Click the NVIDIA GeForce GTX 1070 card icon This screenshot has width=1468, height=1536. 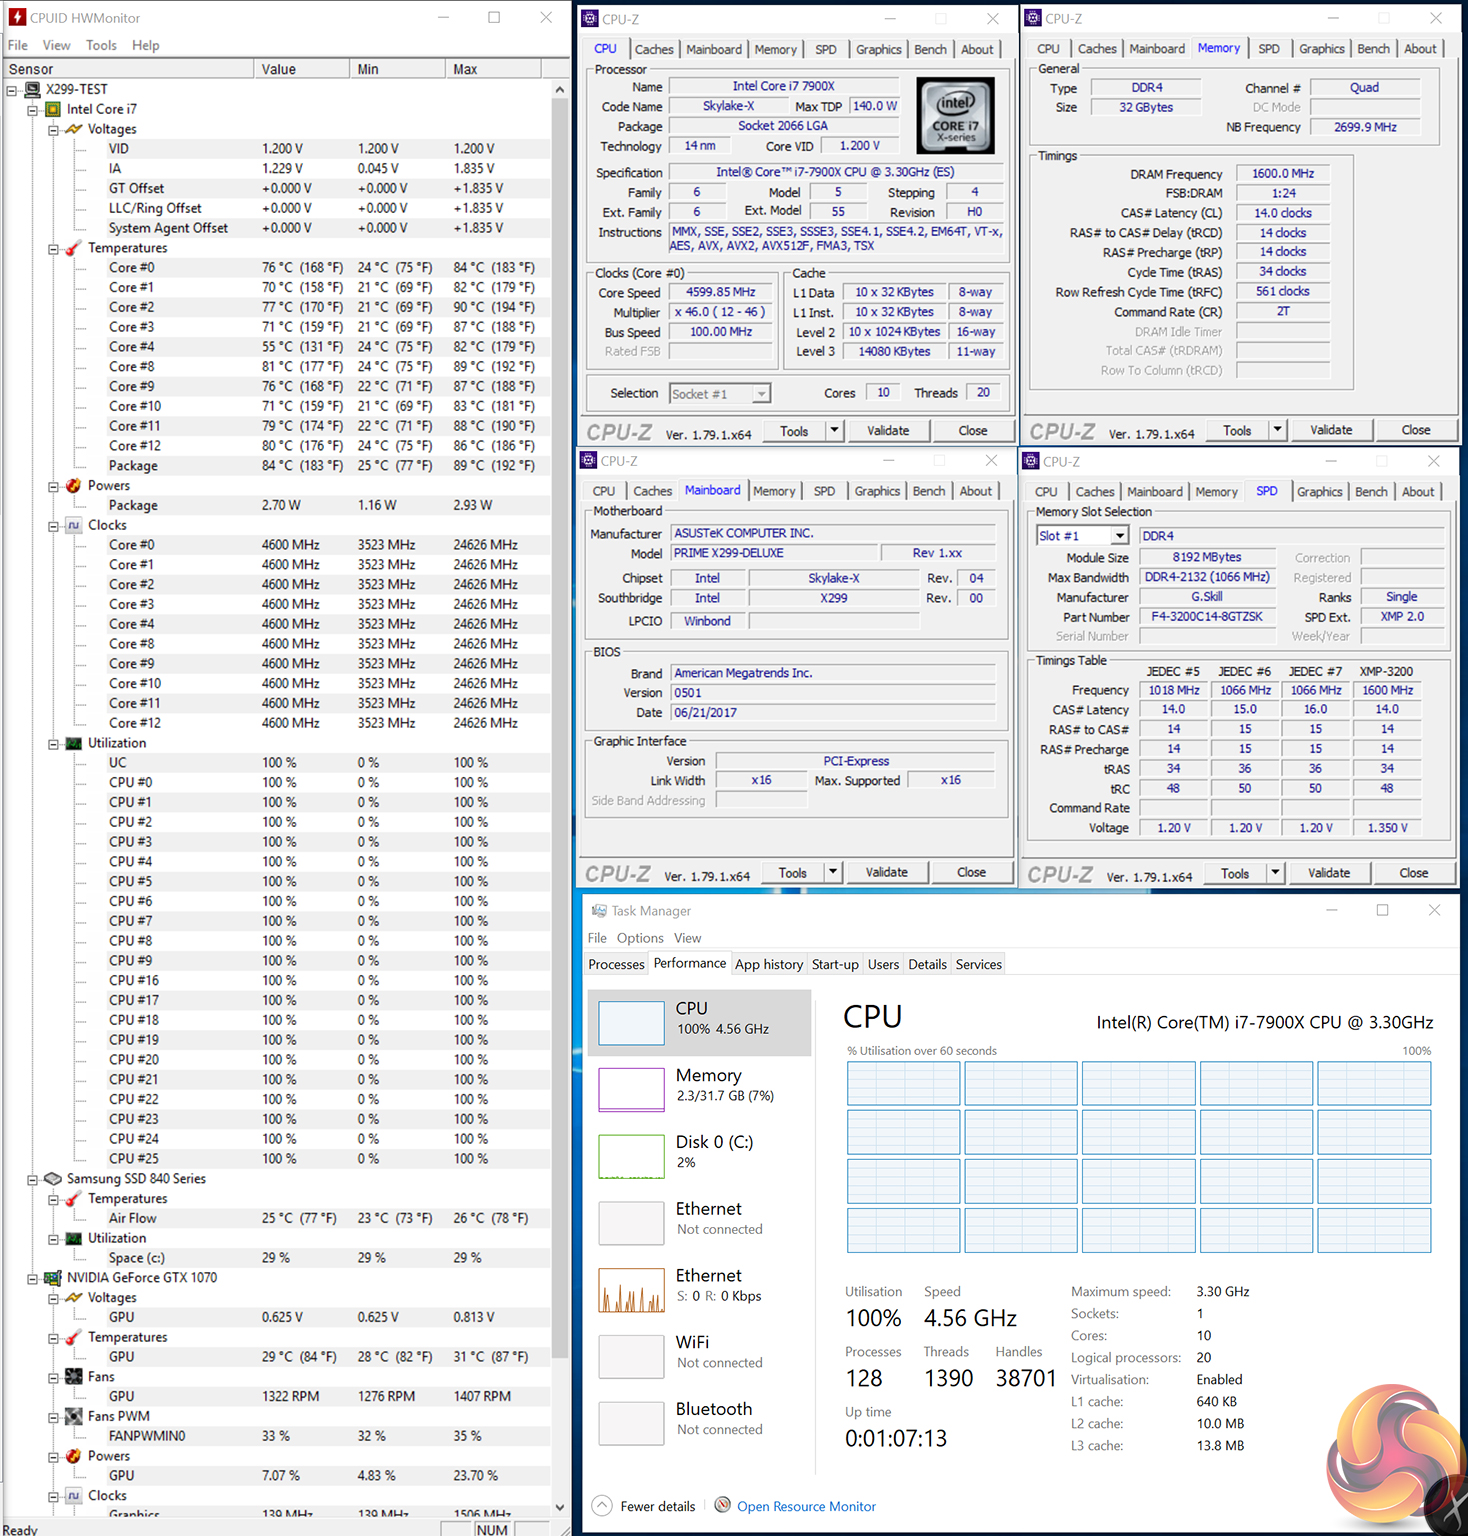tap(53, 1277)
